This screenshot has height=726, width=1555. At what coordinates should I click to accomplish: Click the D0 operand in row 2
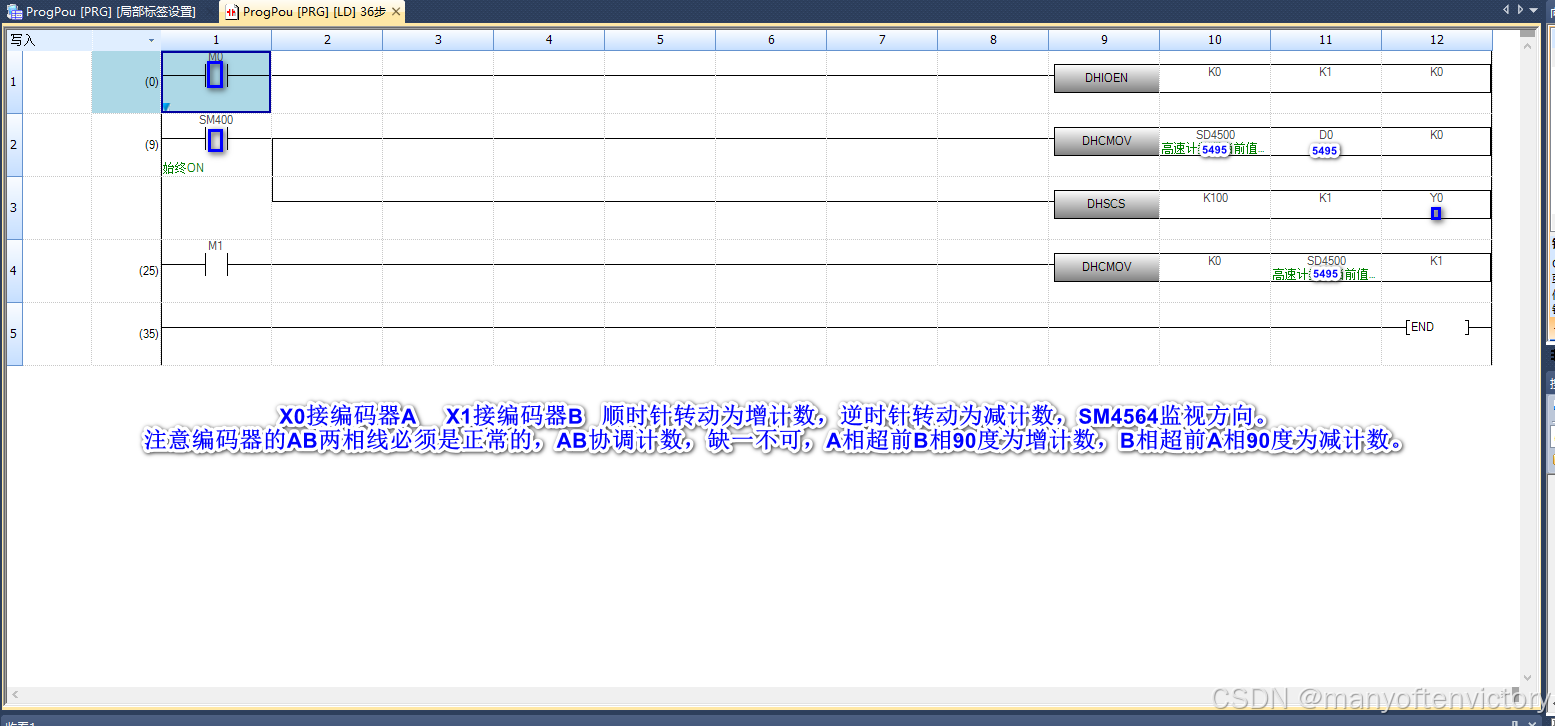[1325, 135]
